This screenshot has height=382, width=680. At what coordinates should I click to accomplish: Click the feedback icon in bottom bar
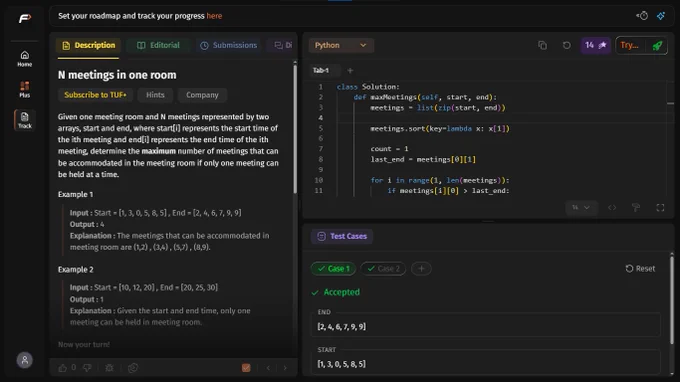coord(133,368)
